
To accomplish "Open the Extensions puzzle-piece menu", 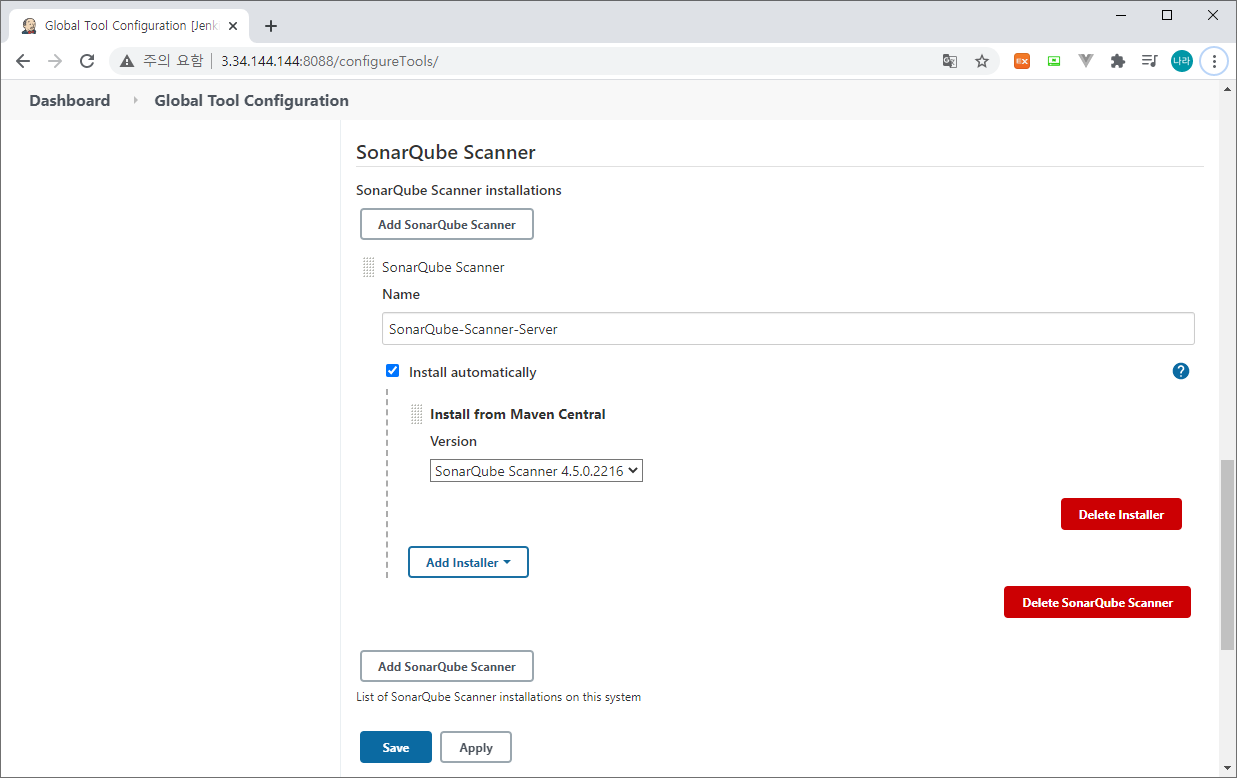I will coord(1118,61).
